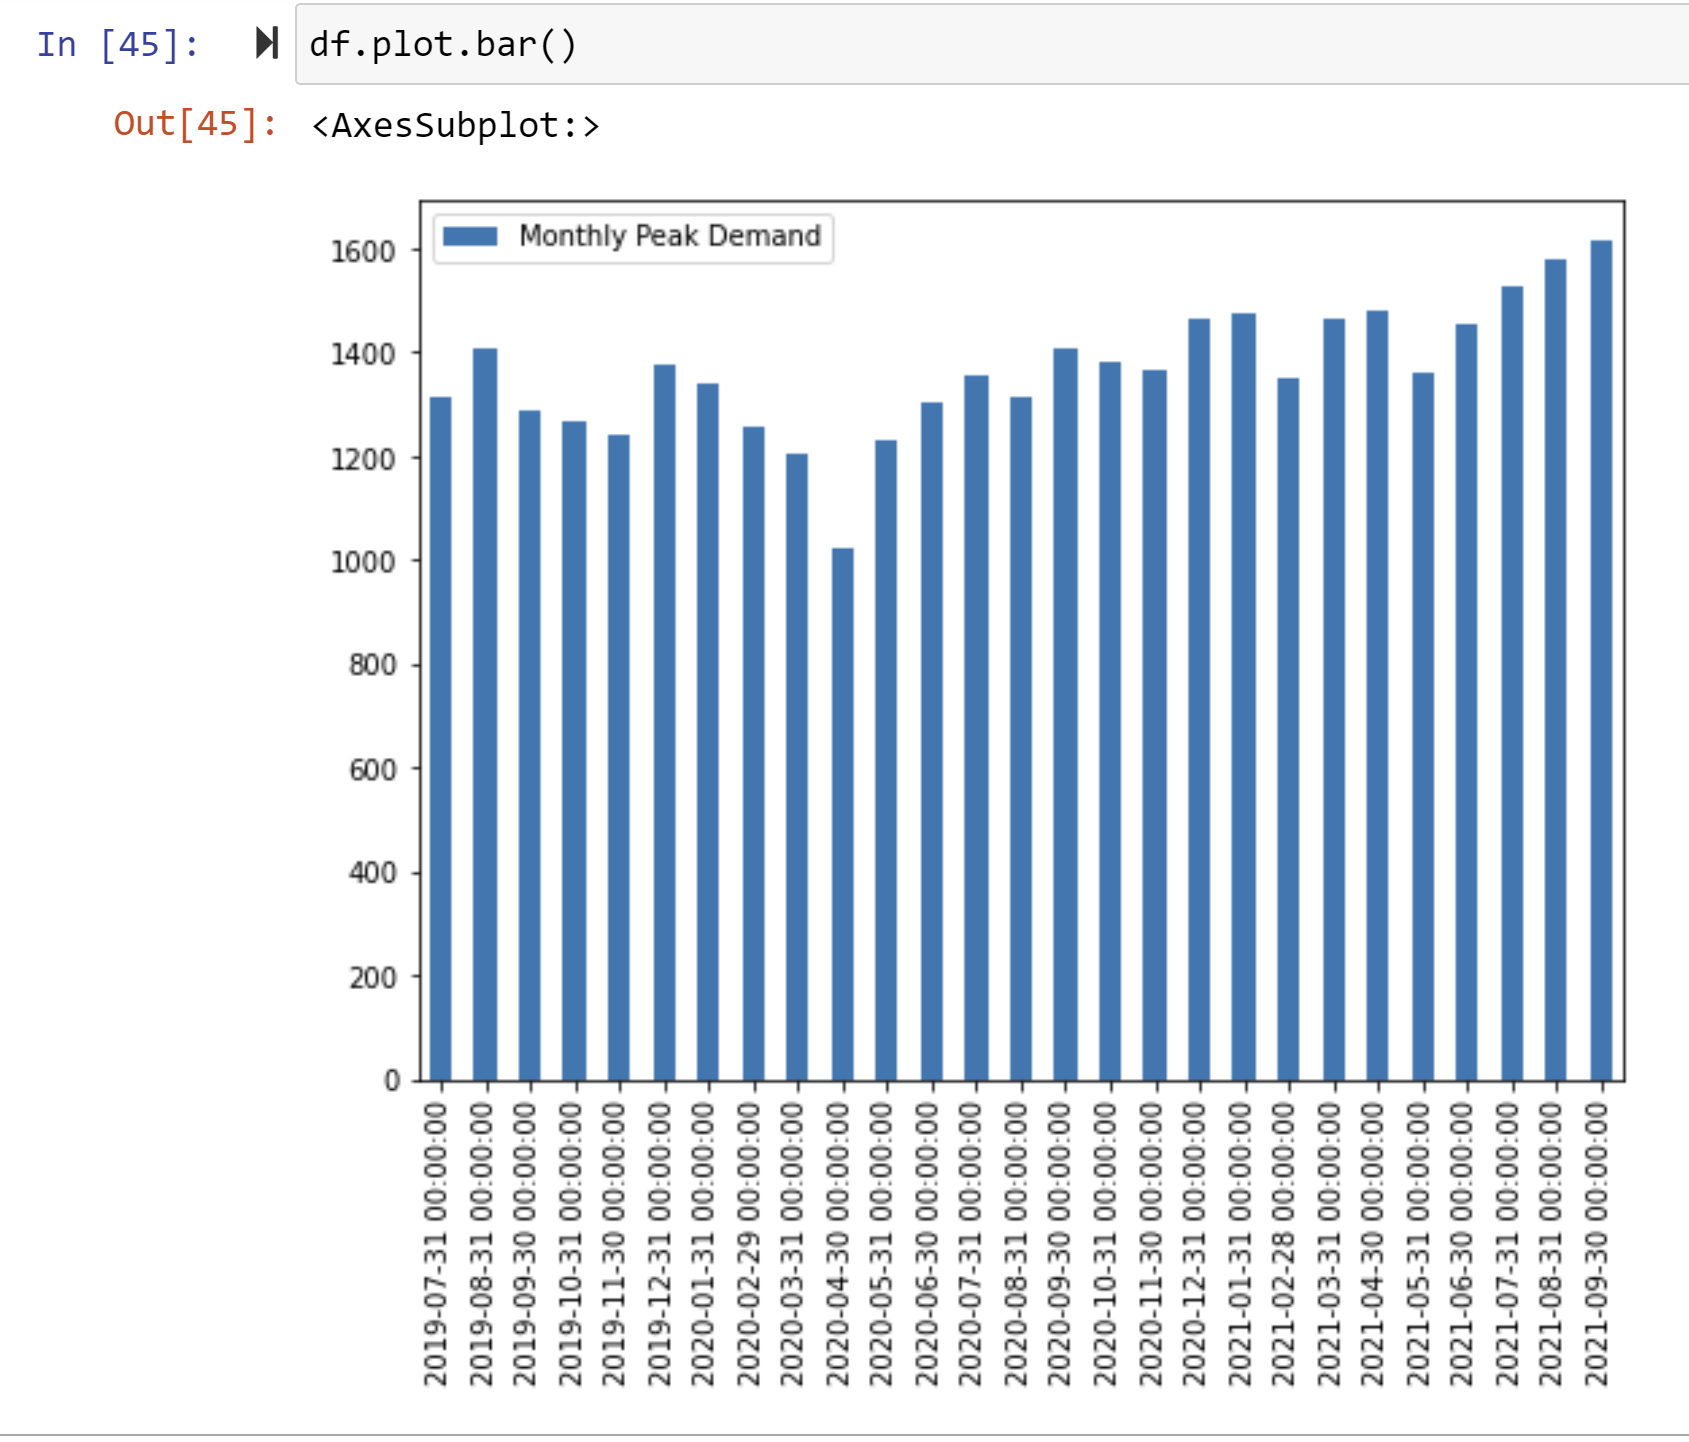Click the blue legend color patch

470,236
